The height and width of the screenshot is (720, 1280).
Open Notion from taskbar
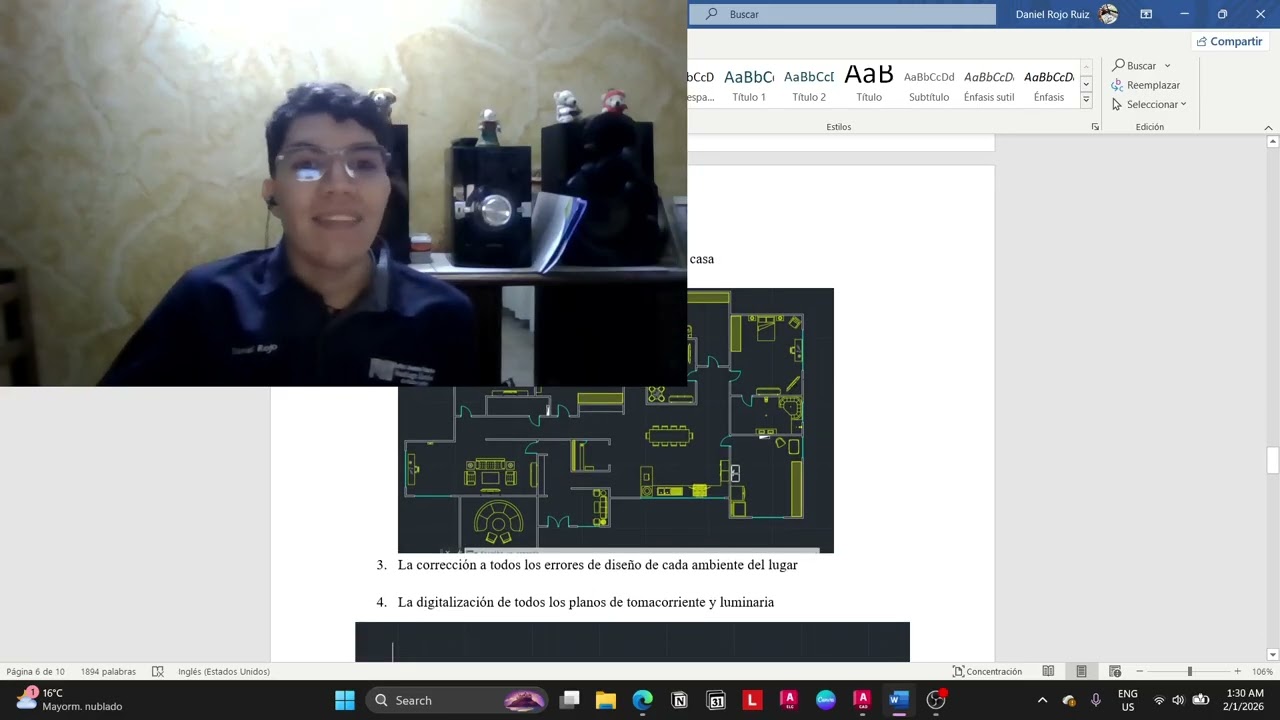tap(679, 700)
